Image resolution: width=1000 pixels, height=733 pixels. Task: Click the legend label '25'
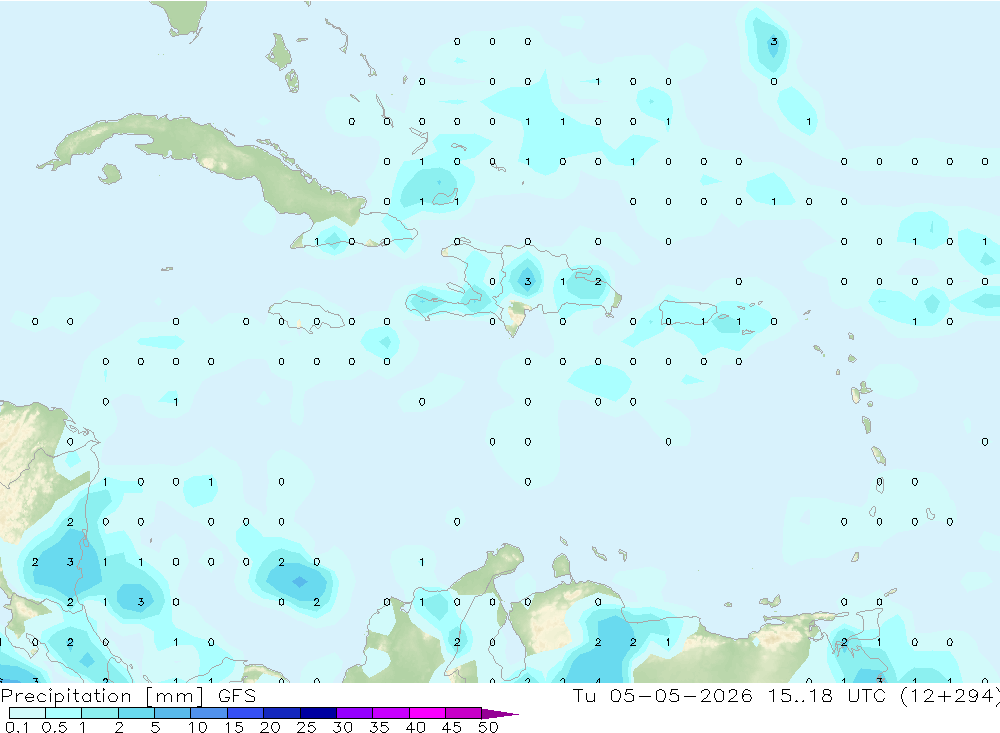306,727
